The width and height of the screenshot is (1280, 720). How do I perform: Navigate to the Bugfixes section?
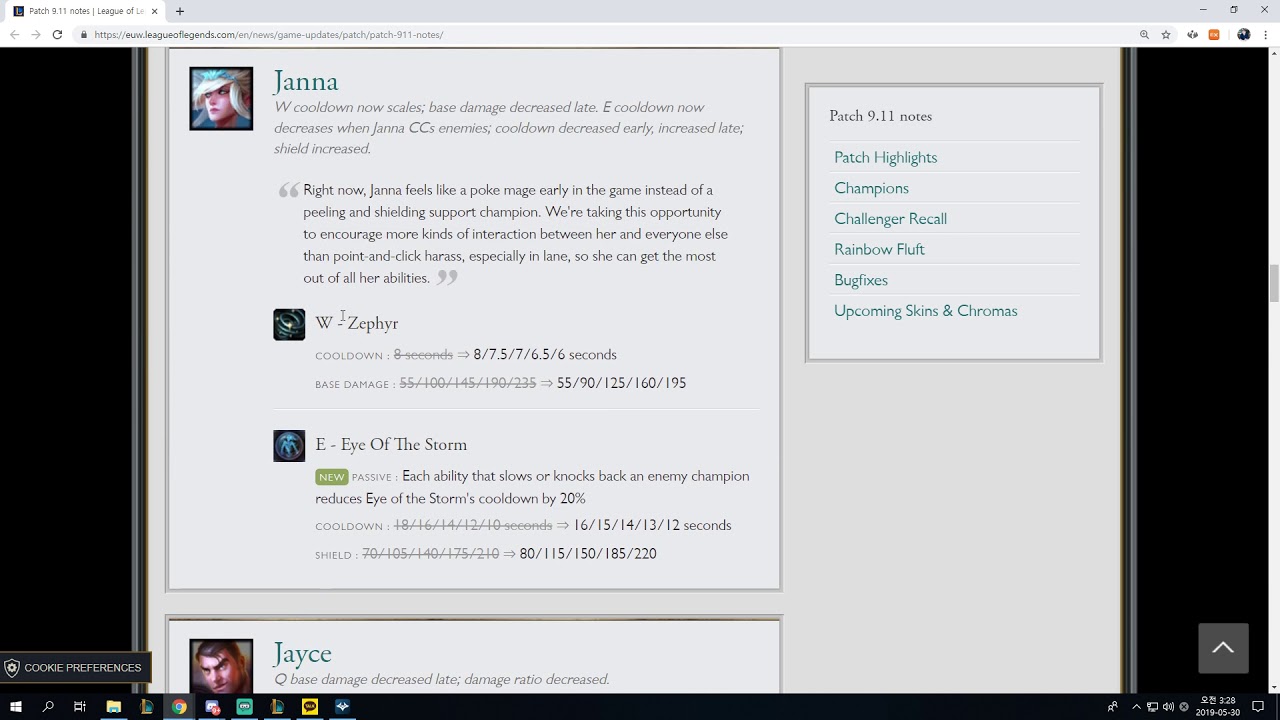(x=861, y=280)
